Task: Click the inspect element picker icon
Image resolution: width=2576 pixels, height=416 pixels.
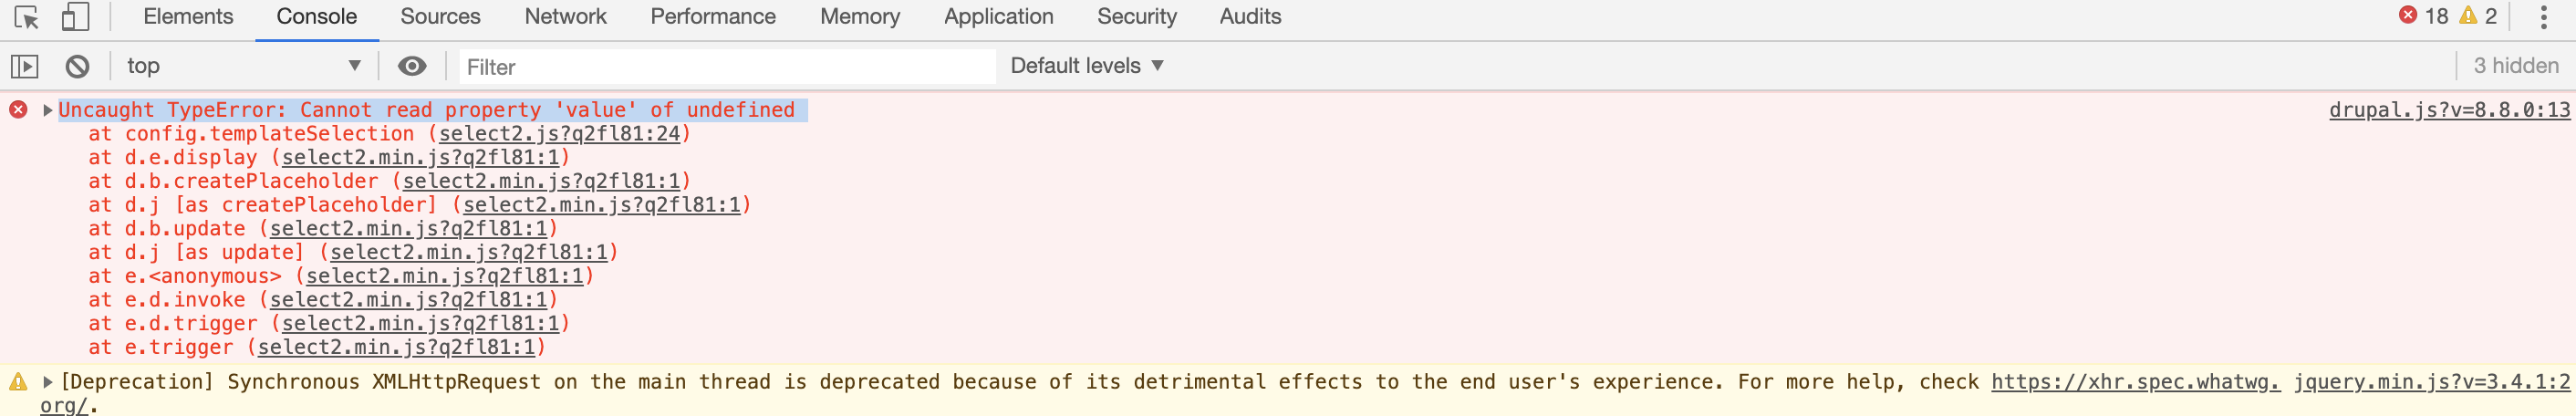Action: 26,17
